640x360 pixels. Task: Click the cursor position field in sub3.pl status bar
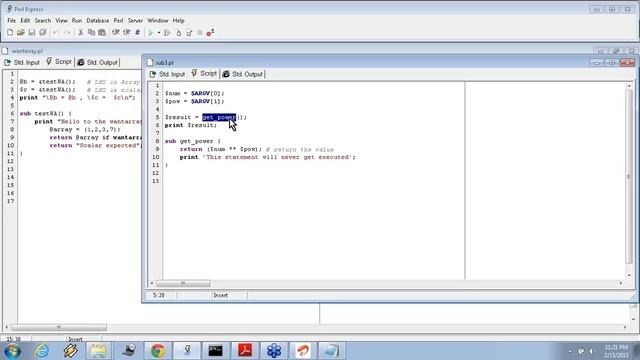[x=159, y=295]
